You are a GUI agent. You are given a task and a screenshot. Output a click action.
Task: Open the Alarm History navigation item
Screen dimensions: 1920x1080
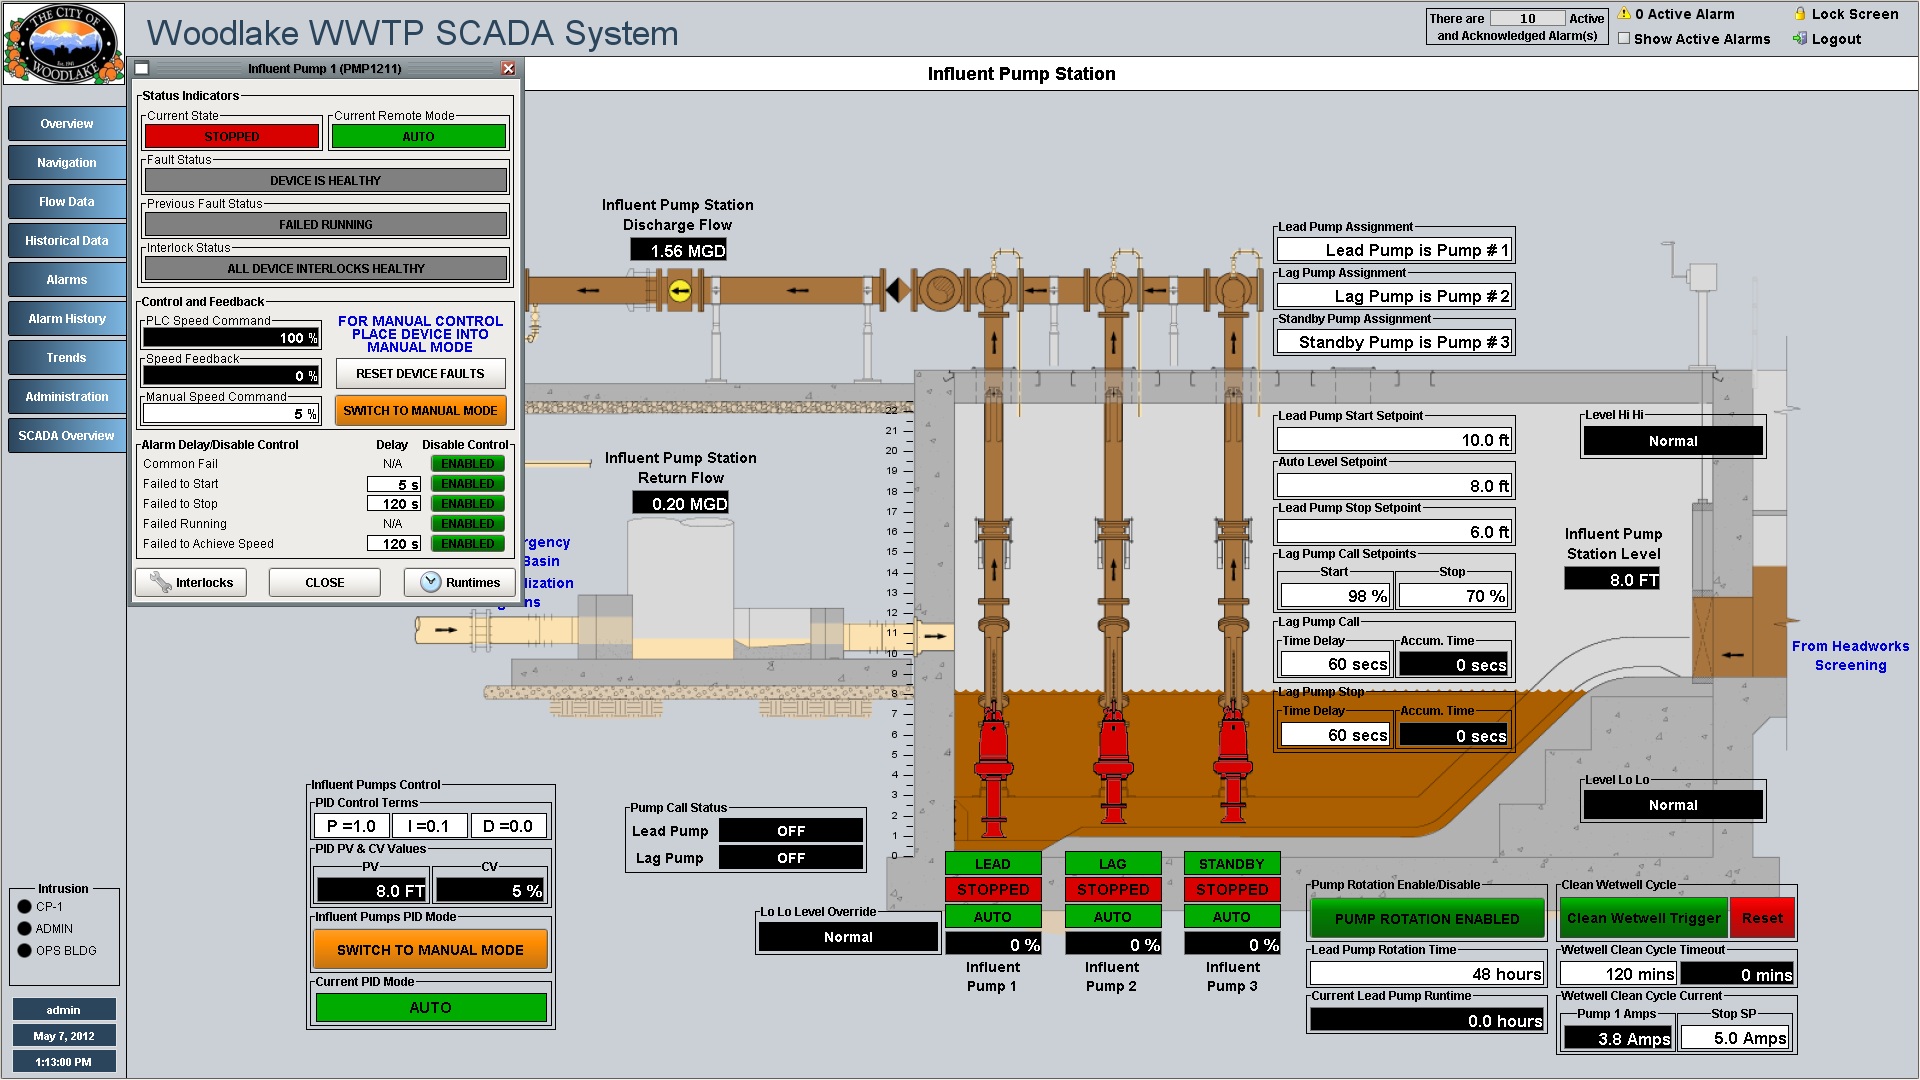(x=67, y=319)
